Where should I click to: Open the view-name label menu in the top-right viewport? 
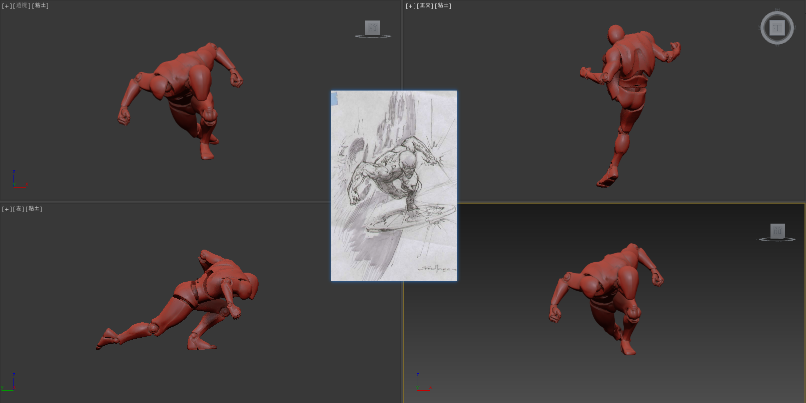click(425, 6)
